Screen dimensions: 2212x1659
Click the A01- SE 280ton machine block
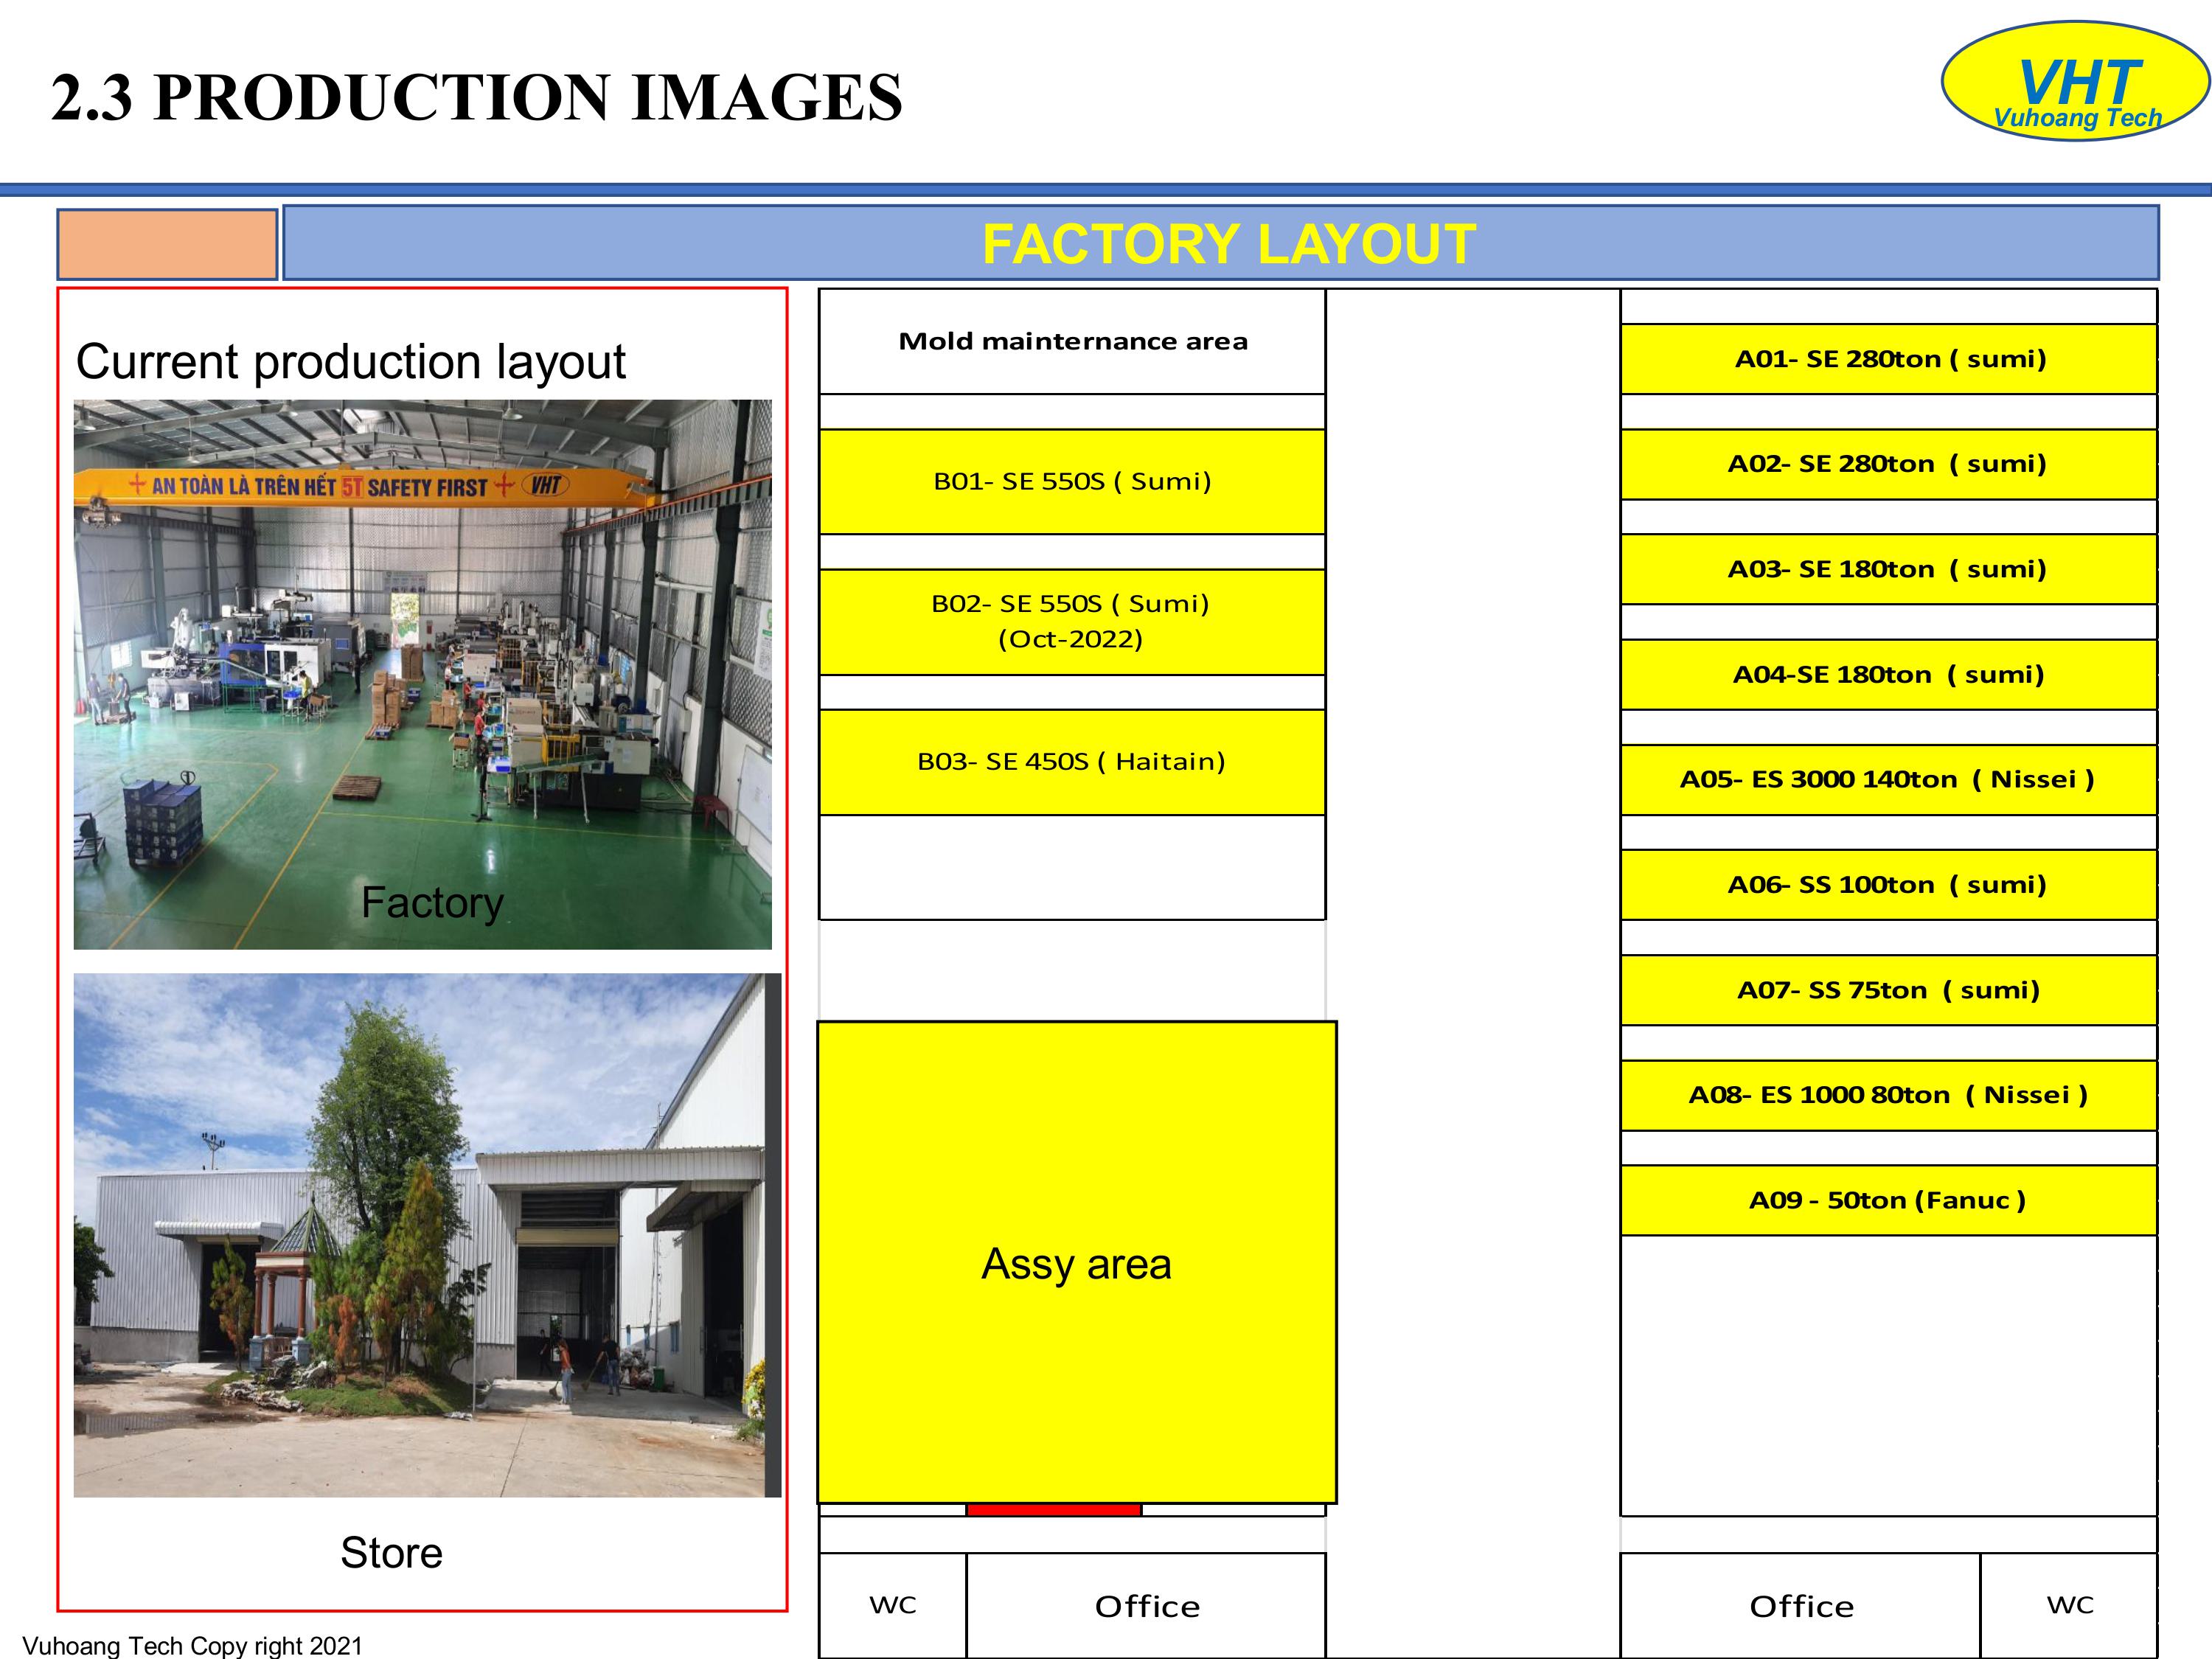click(1888, 359)
